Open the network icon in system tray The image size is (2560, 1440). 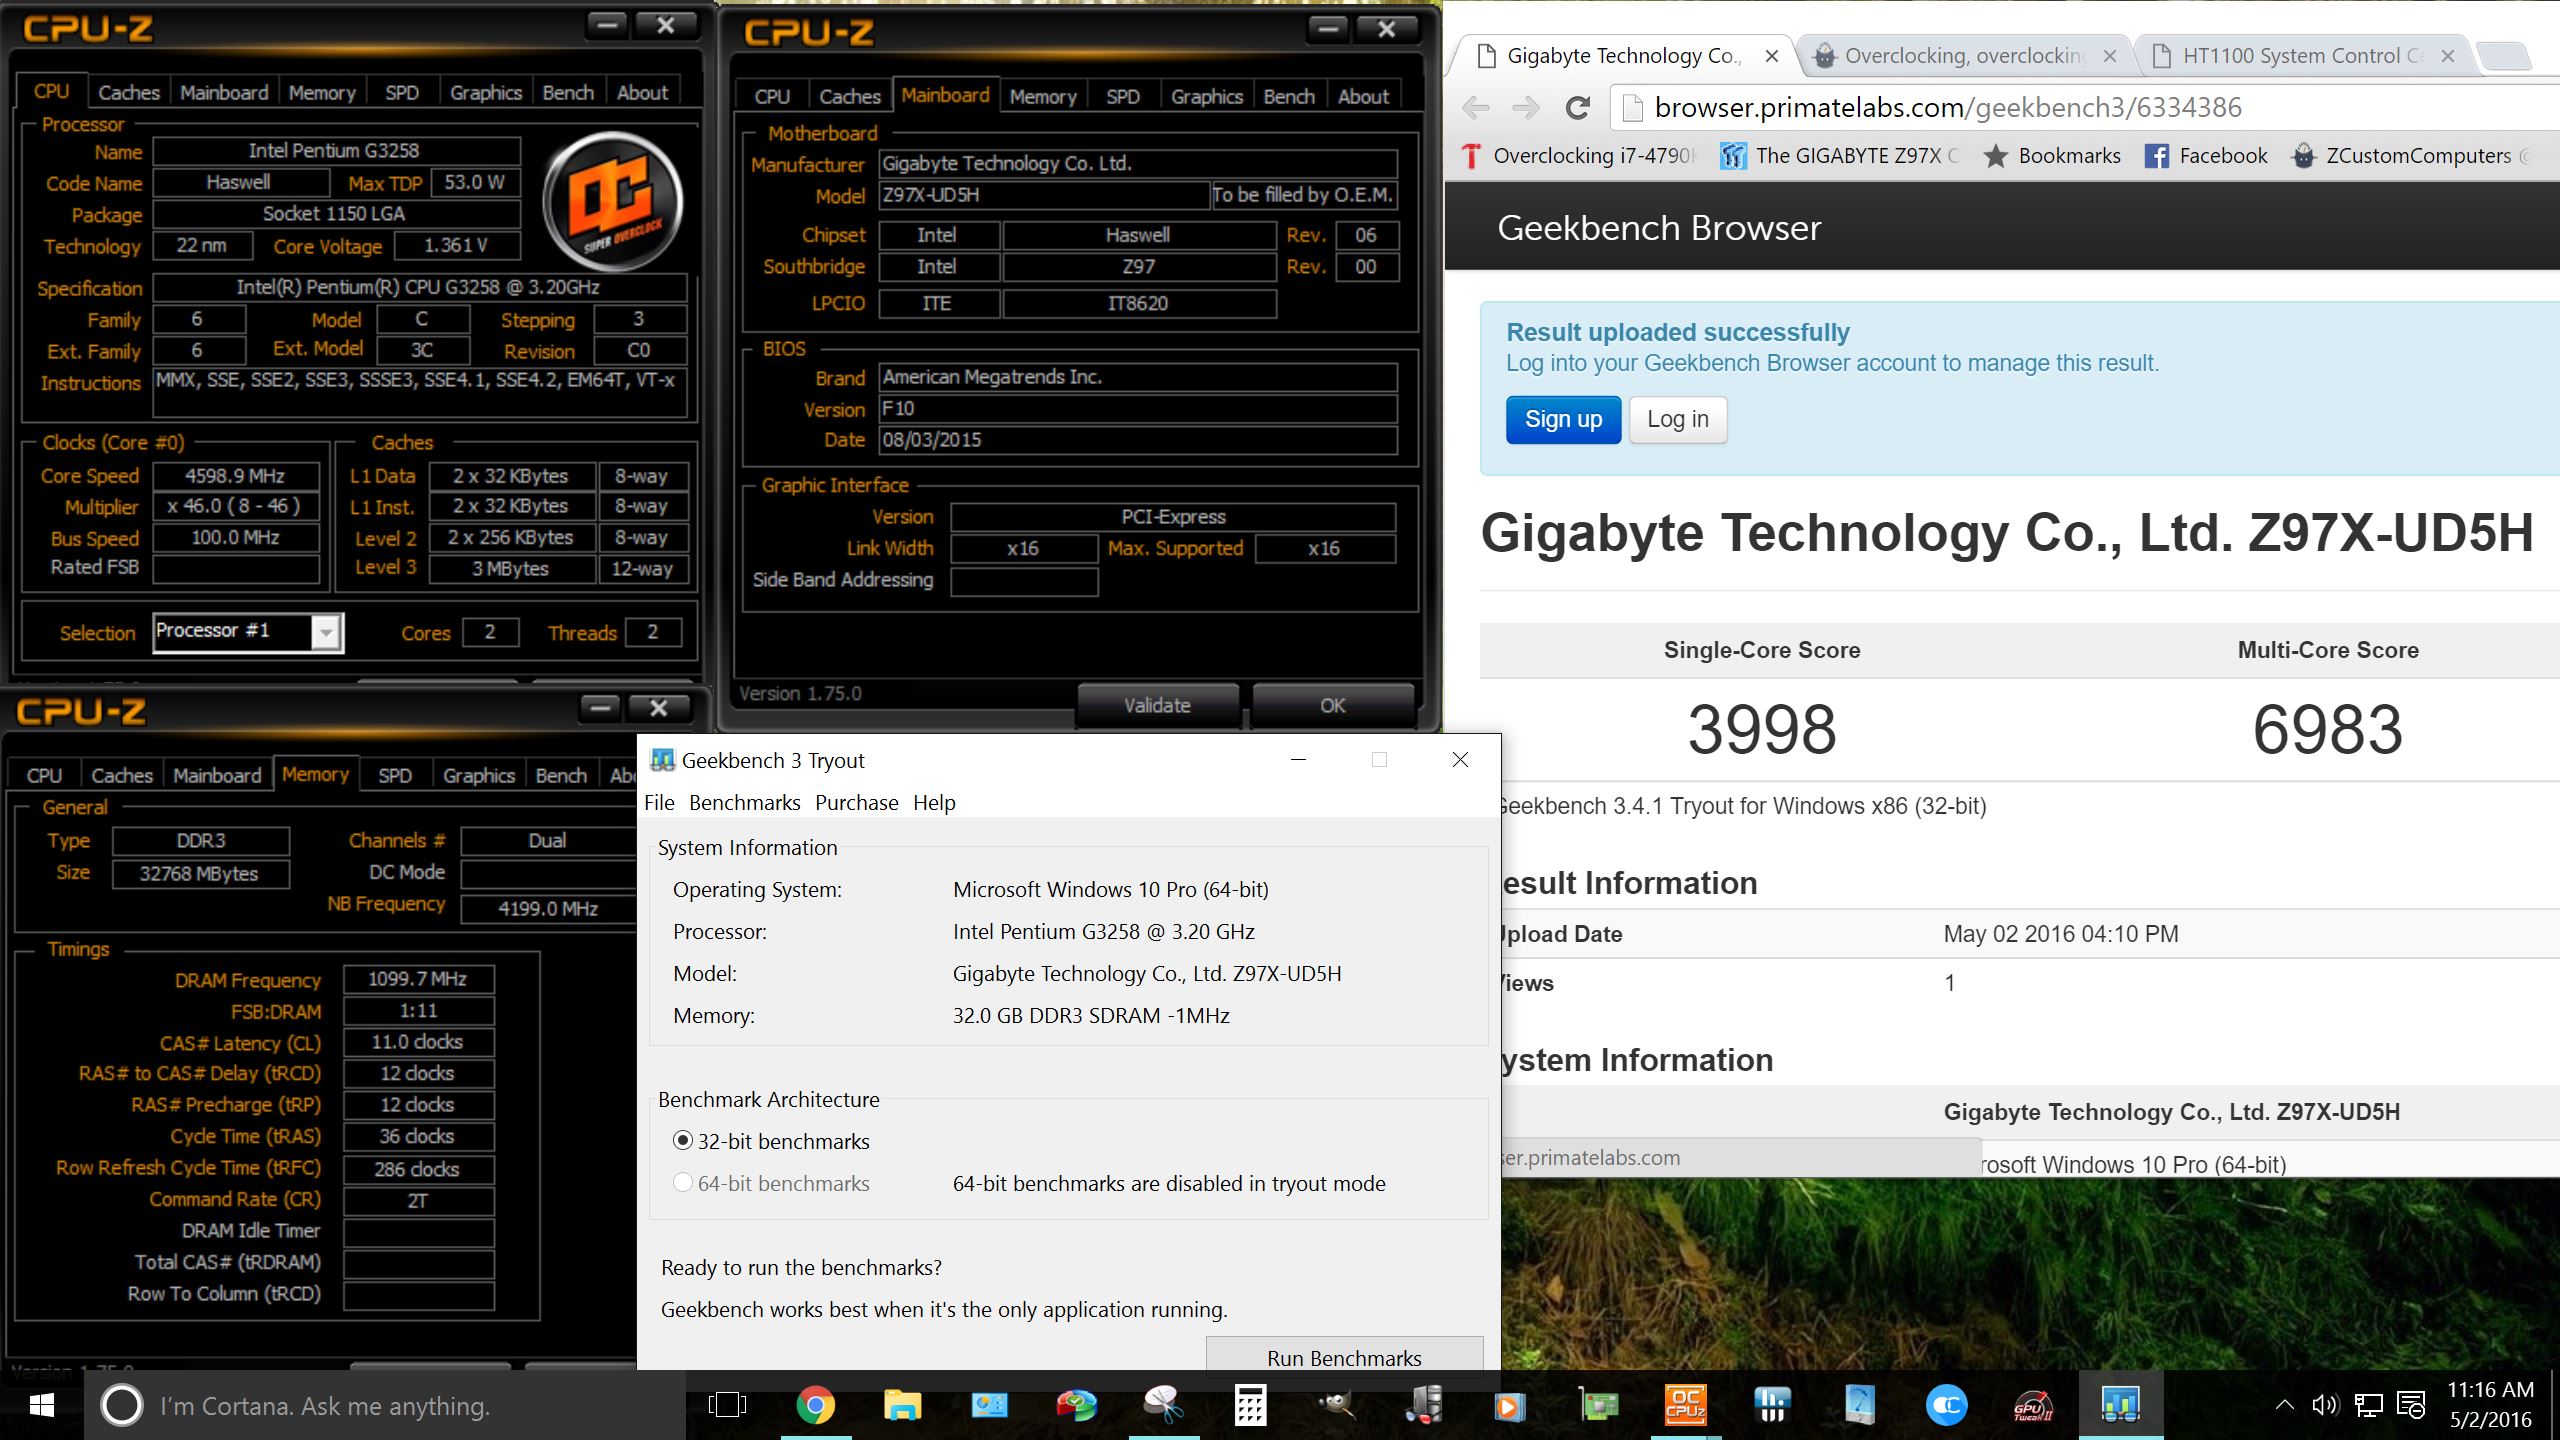2368,1406
